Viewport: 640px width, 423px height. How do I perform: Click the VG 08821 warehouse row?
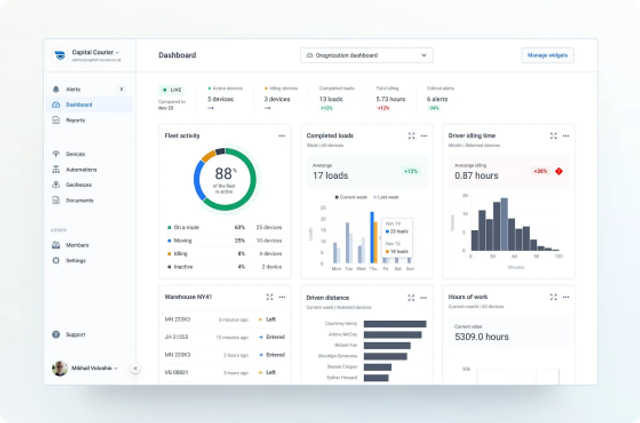(224, 372)
